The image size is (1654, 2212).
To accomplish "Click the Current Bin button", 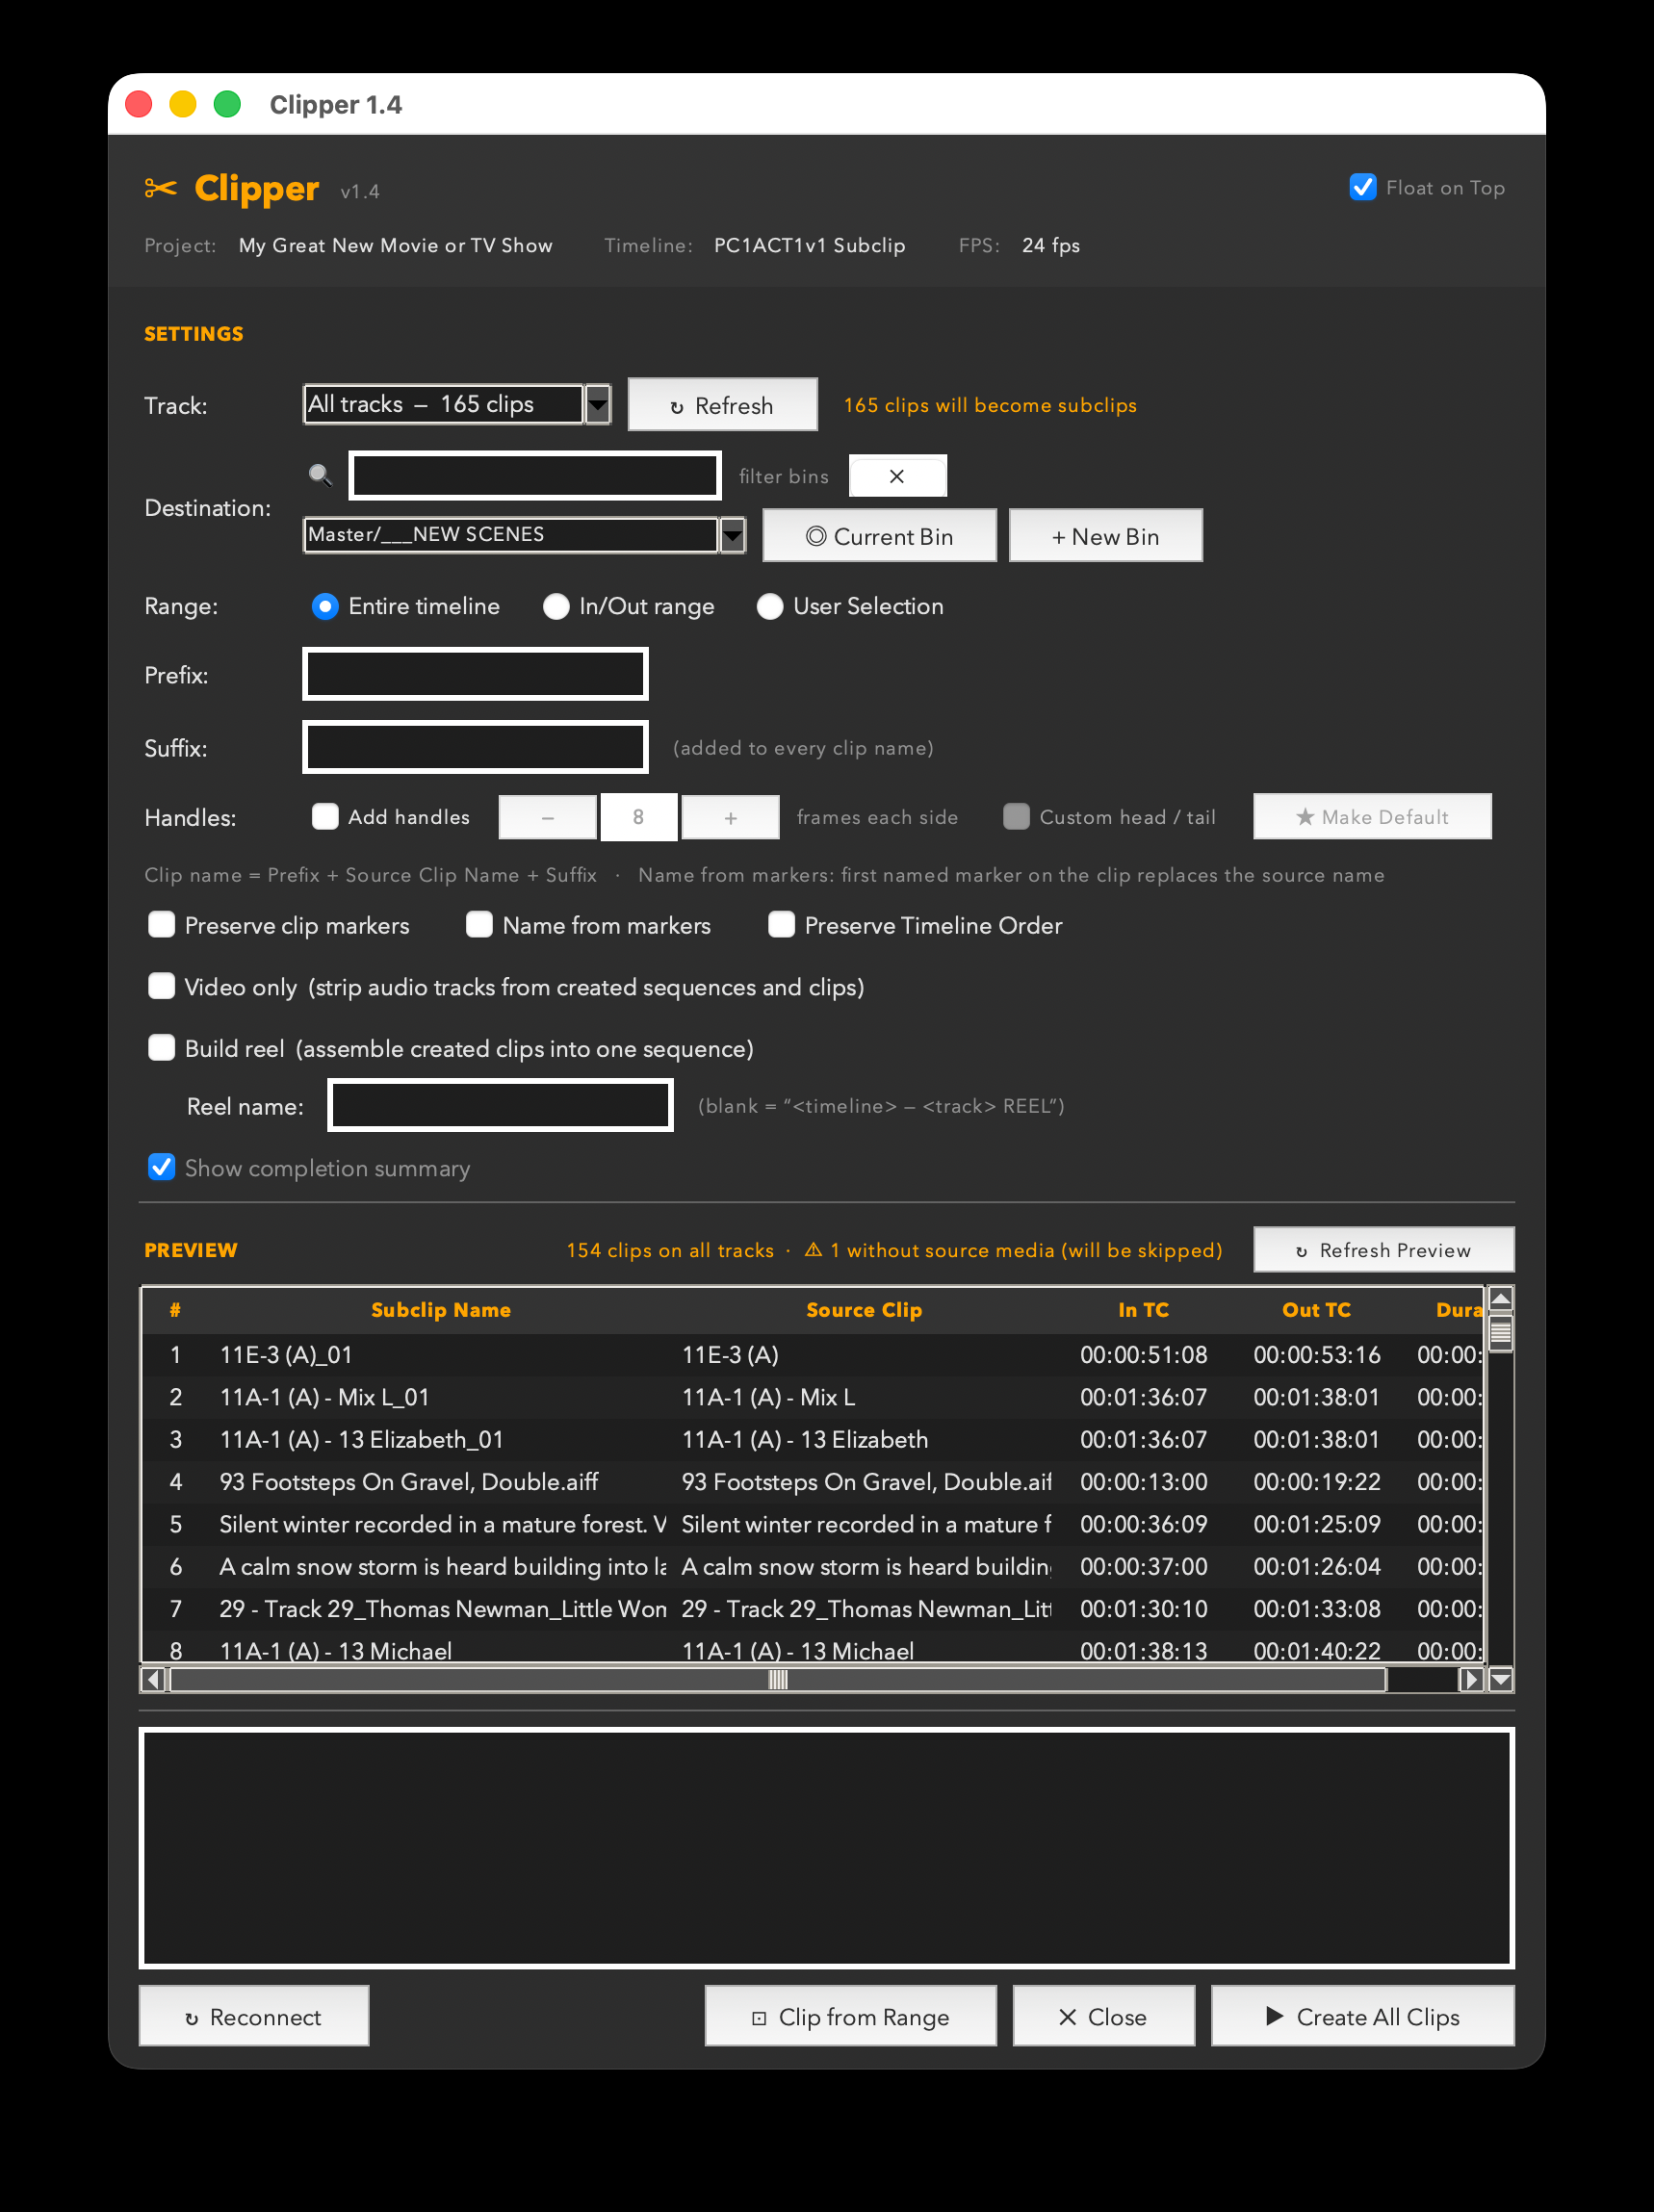I will pyautogui.click(x=879, y=536).
